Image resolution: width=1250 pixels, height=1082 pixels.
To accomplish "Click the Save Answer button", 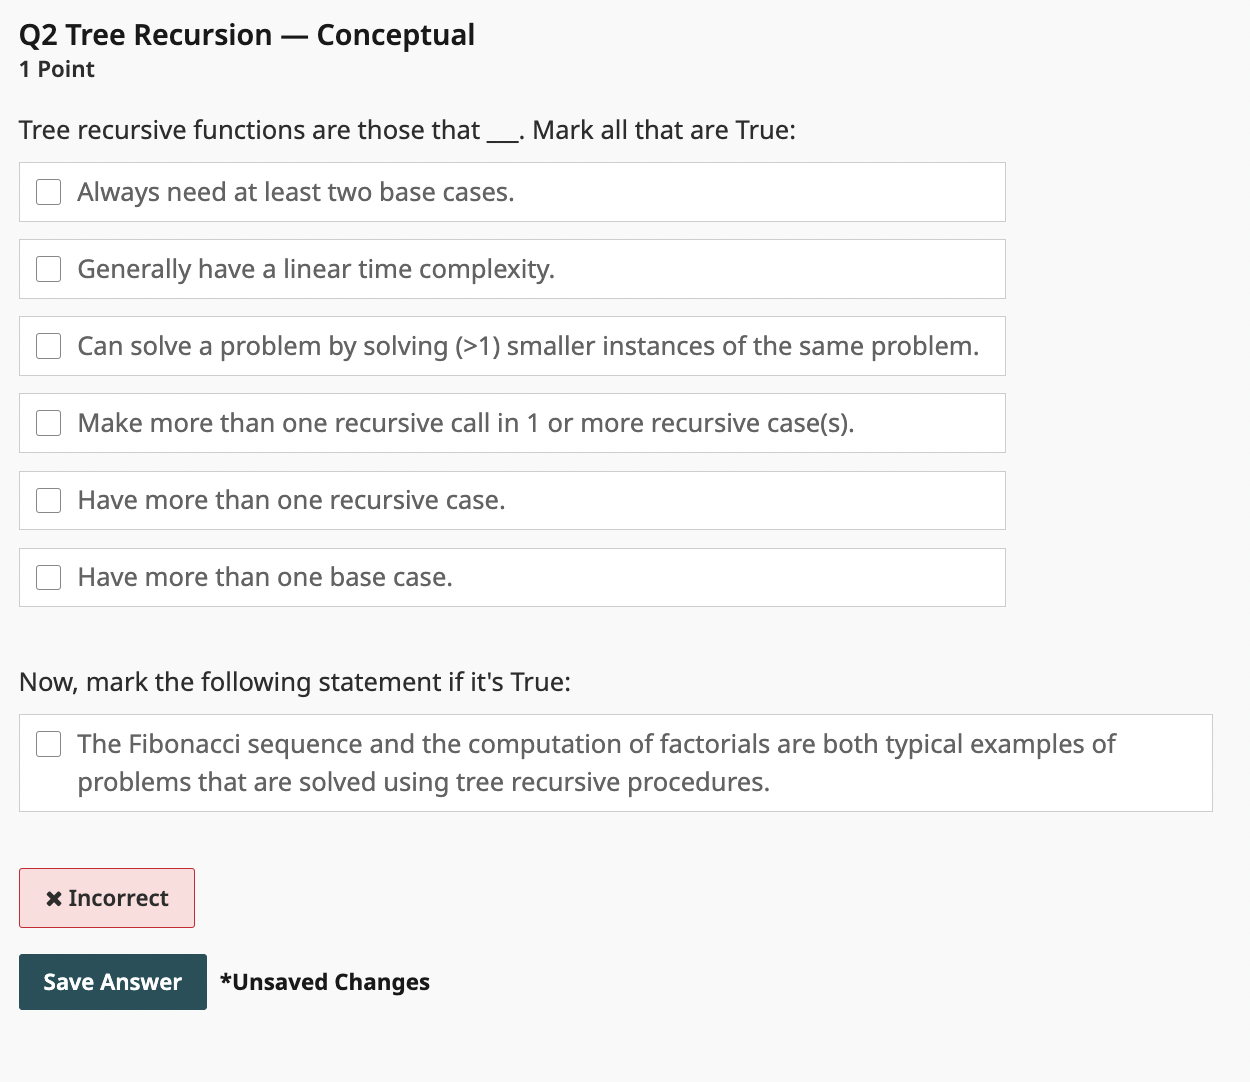I will (113, 982).
